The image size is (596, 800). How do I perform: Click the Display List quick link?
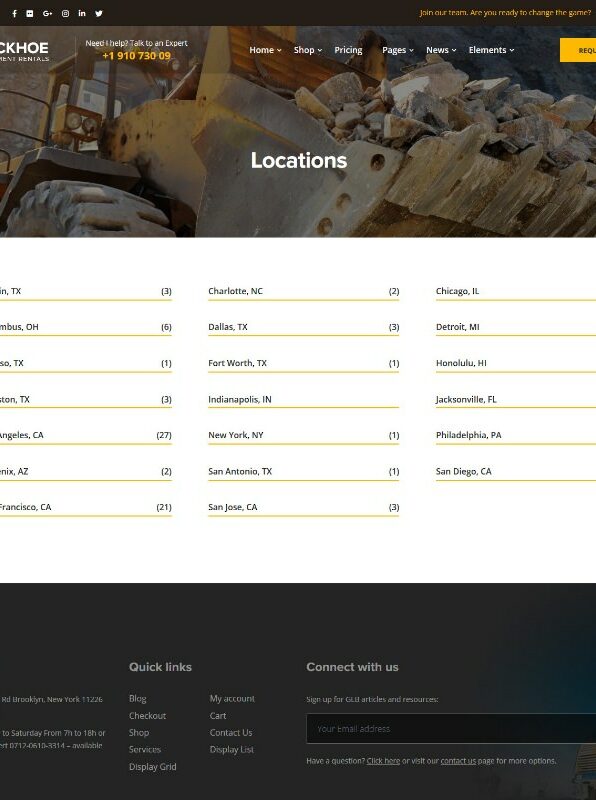[x=232, y=749]
